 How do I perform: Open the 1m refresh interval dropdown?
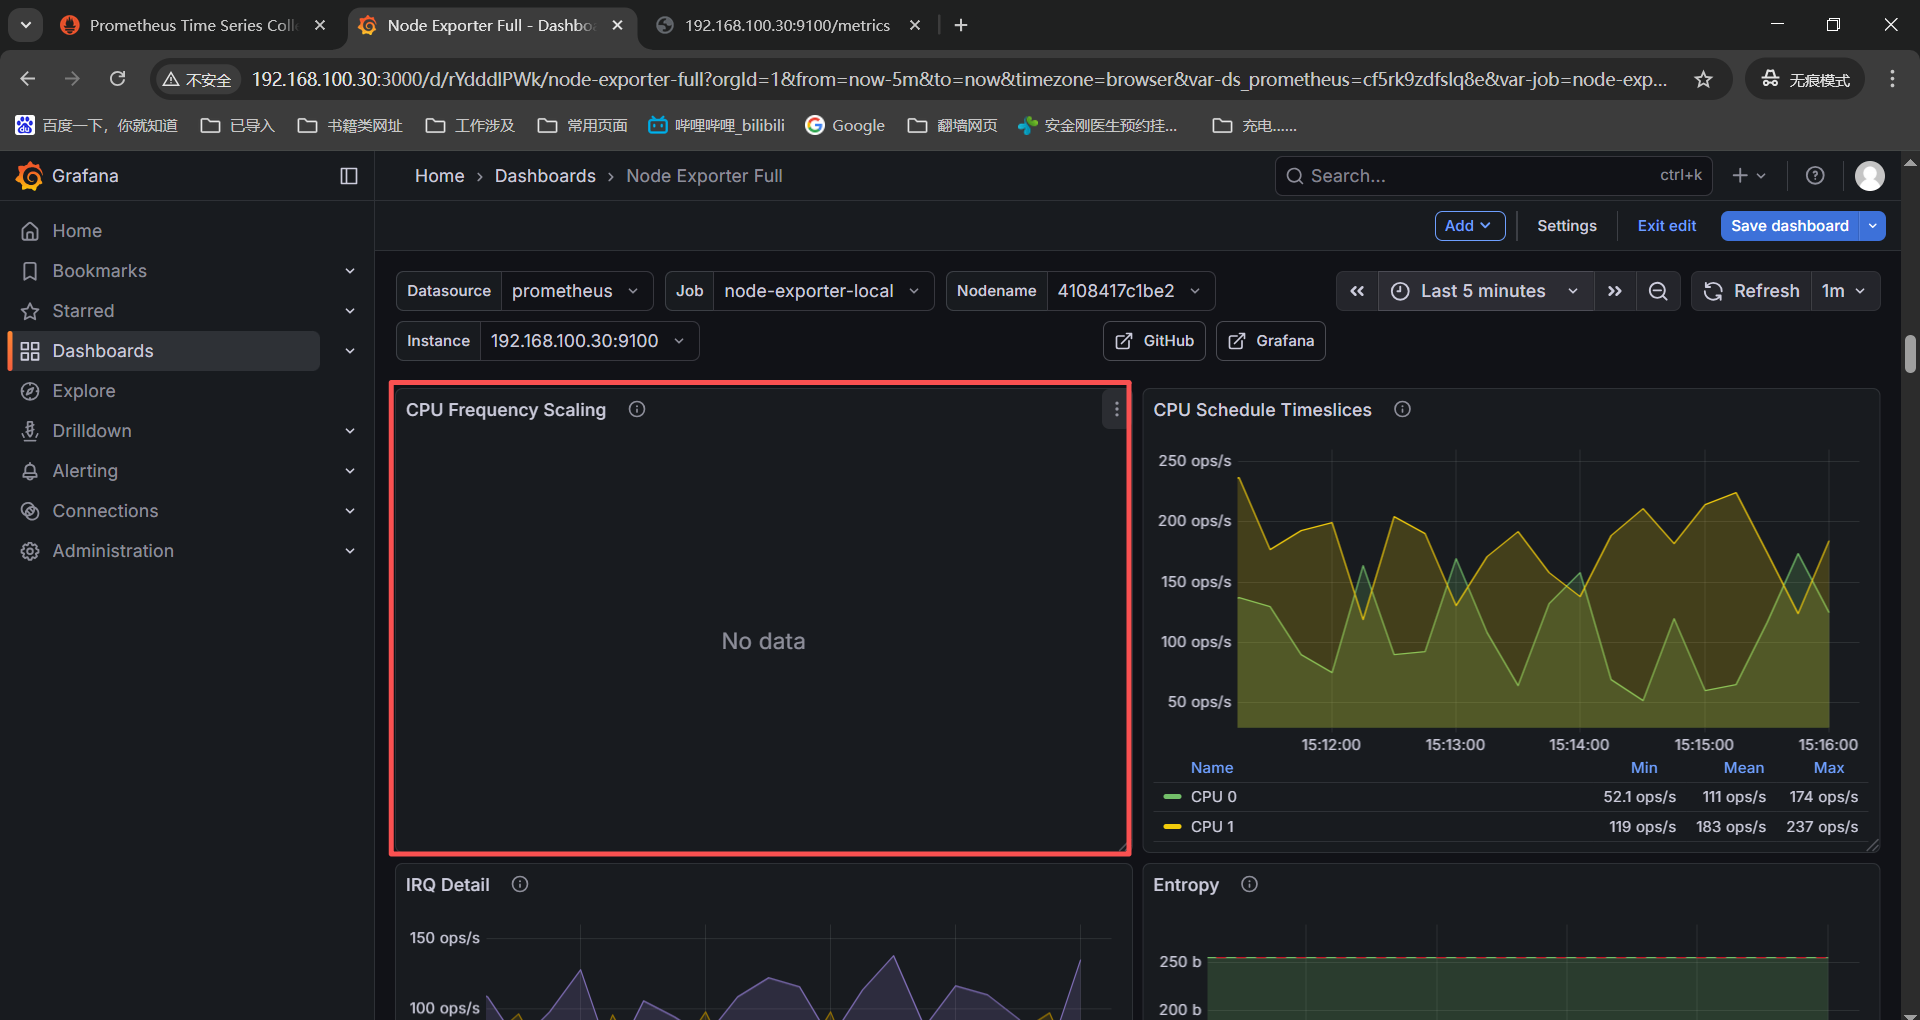(1843, 291)
